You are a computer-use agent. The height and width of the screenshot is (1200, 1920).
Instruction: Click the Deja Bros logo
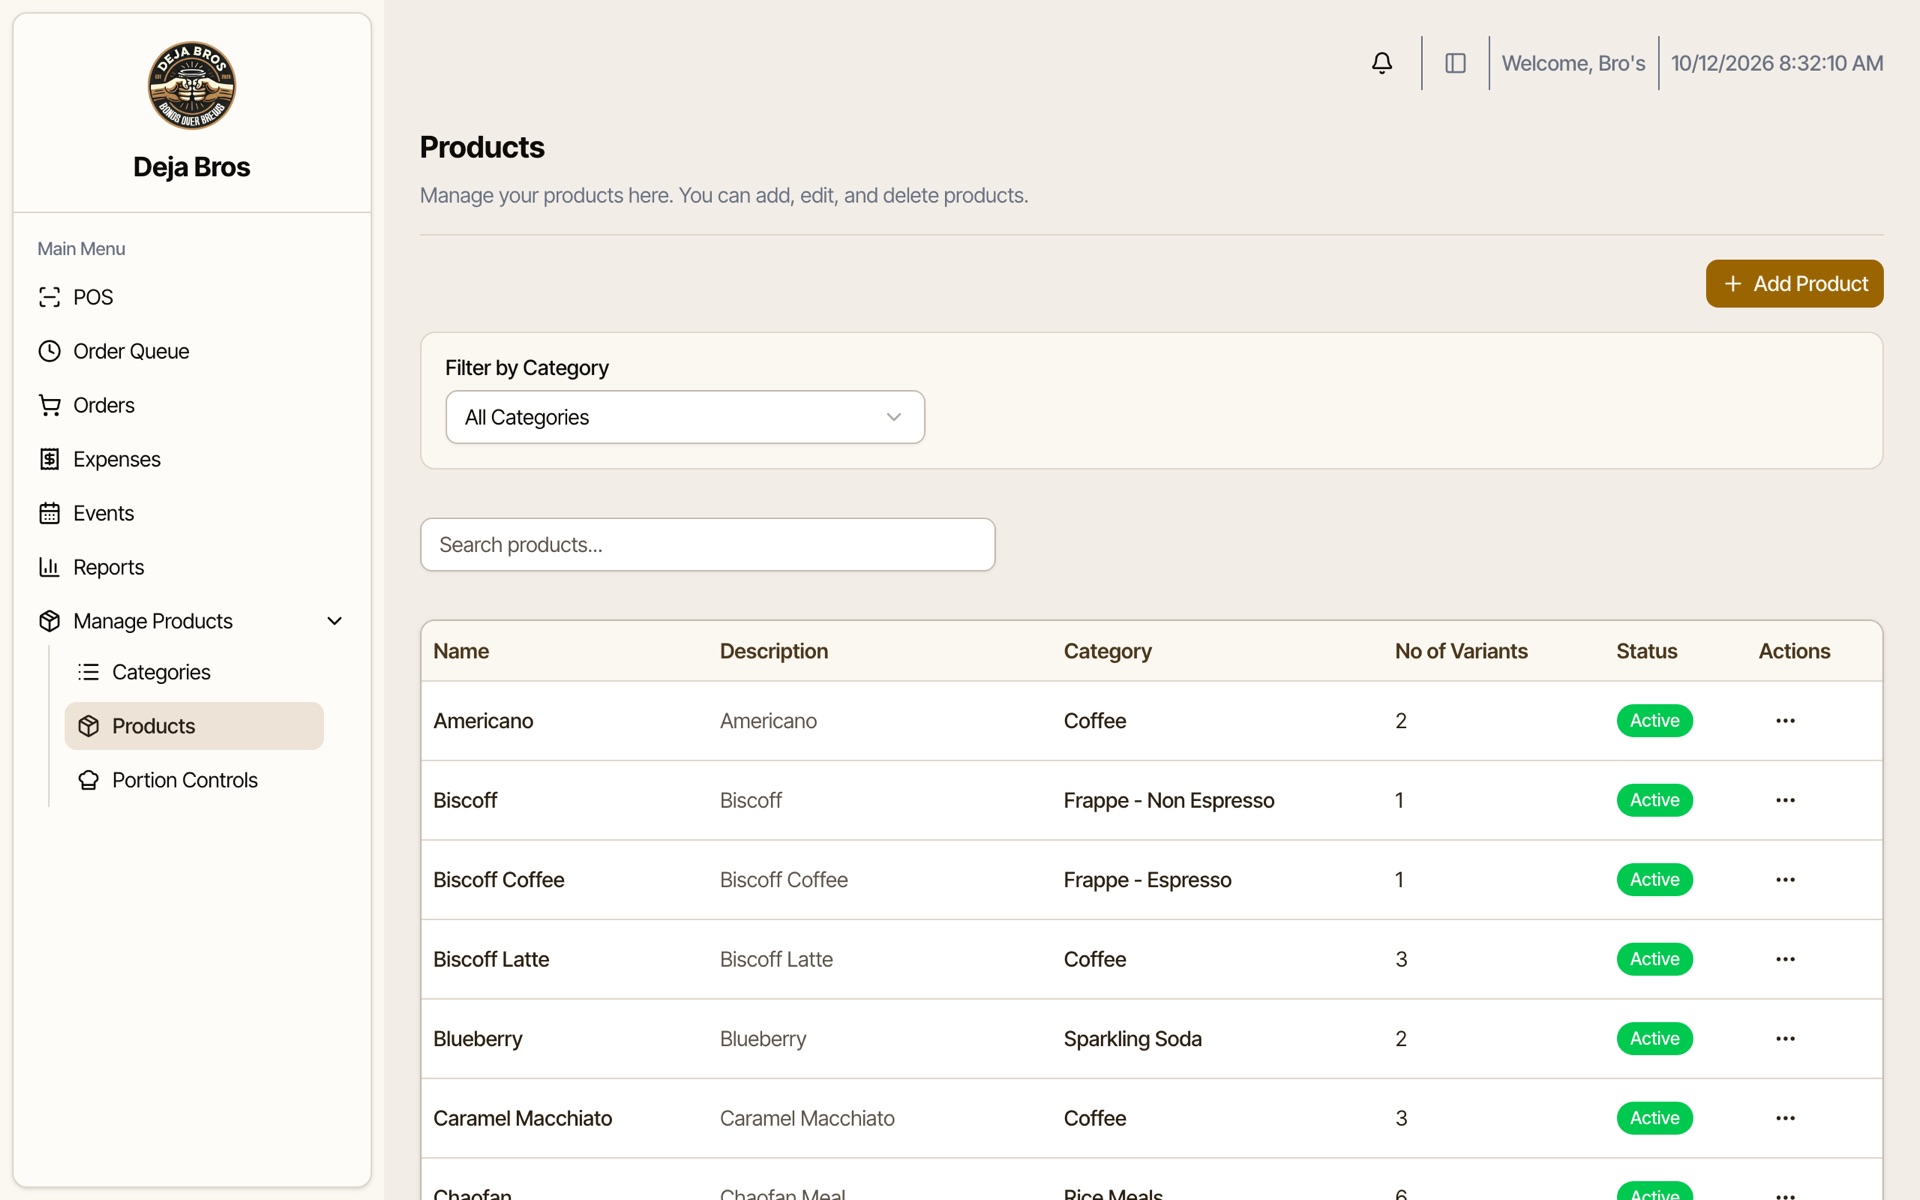[192, 85]
